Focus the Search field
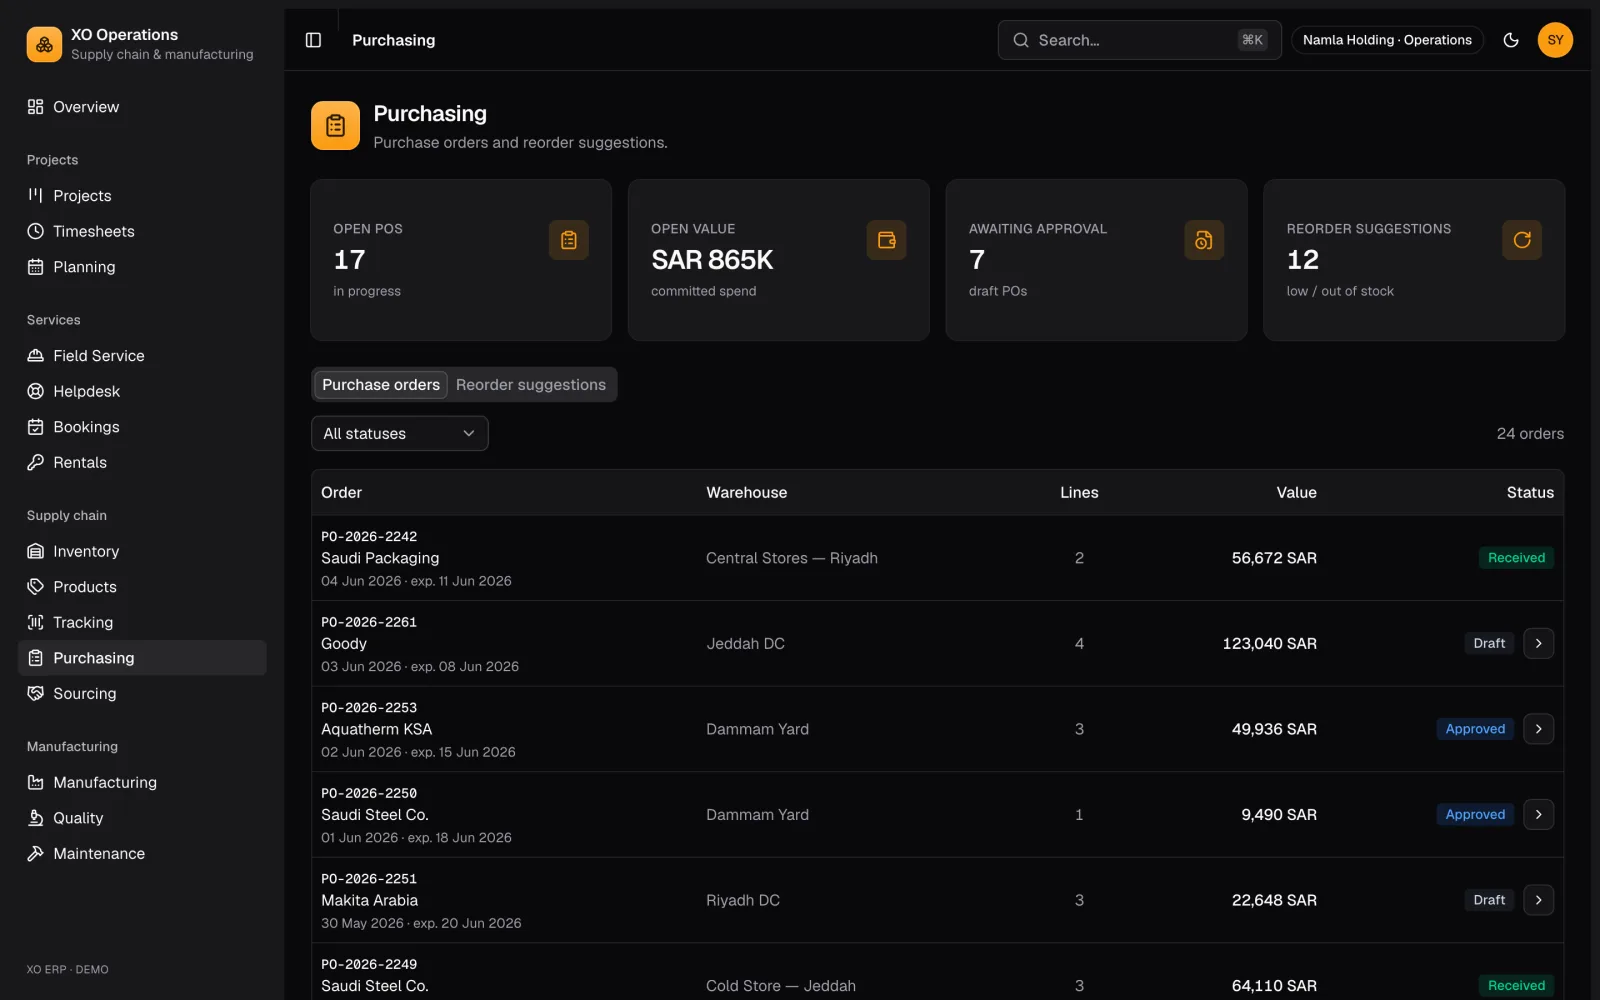This screenshot has width=1600, height=1000. (1139, 40)
